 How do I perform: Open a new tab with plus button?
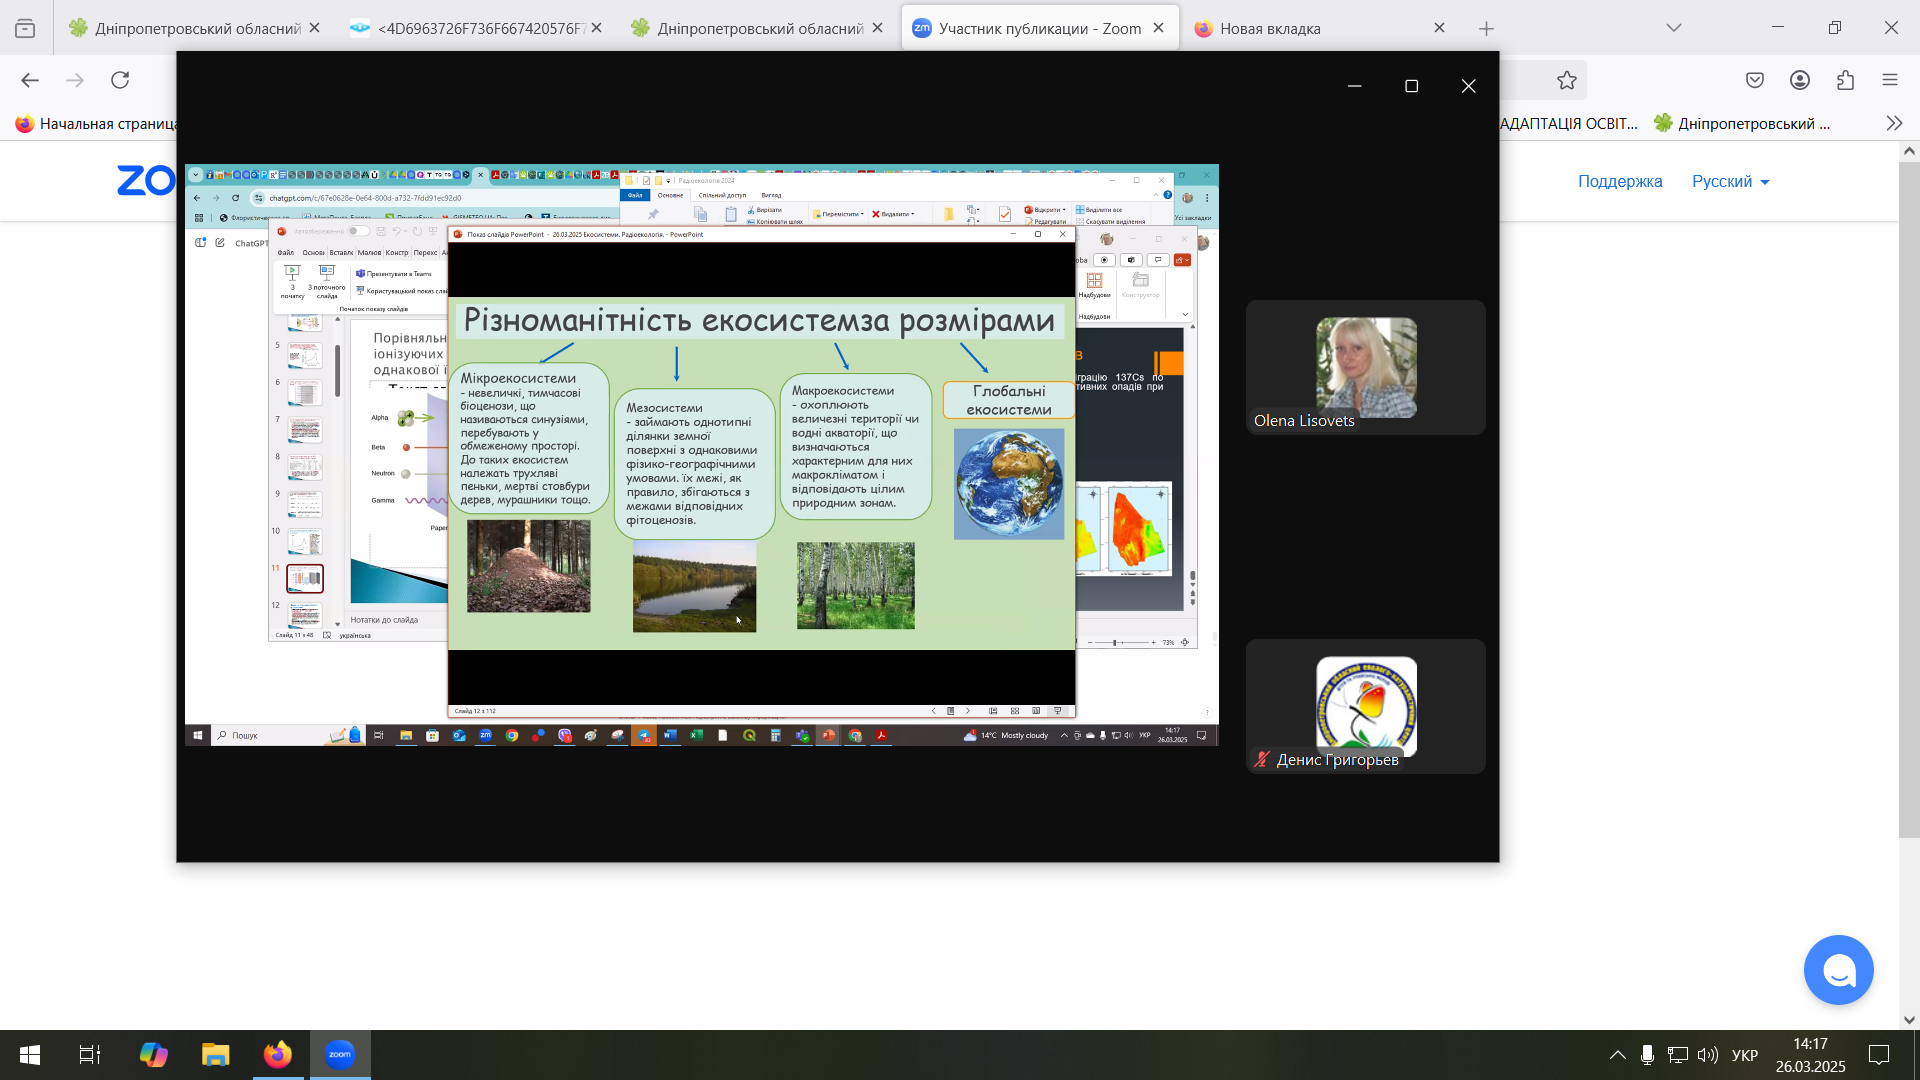point(1486,28)
